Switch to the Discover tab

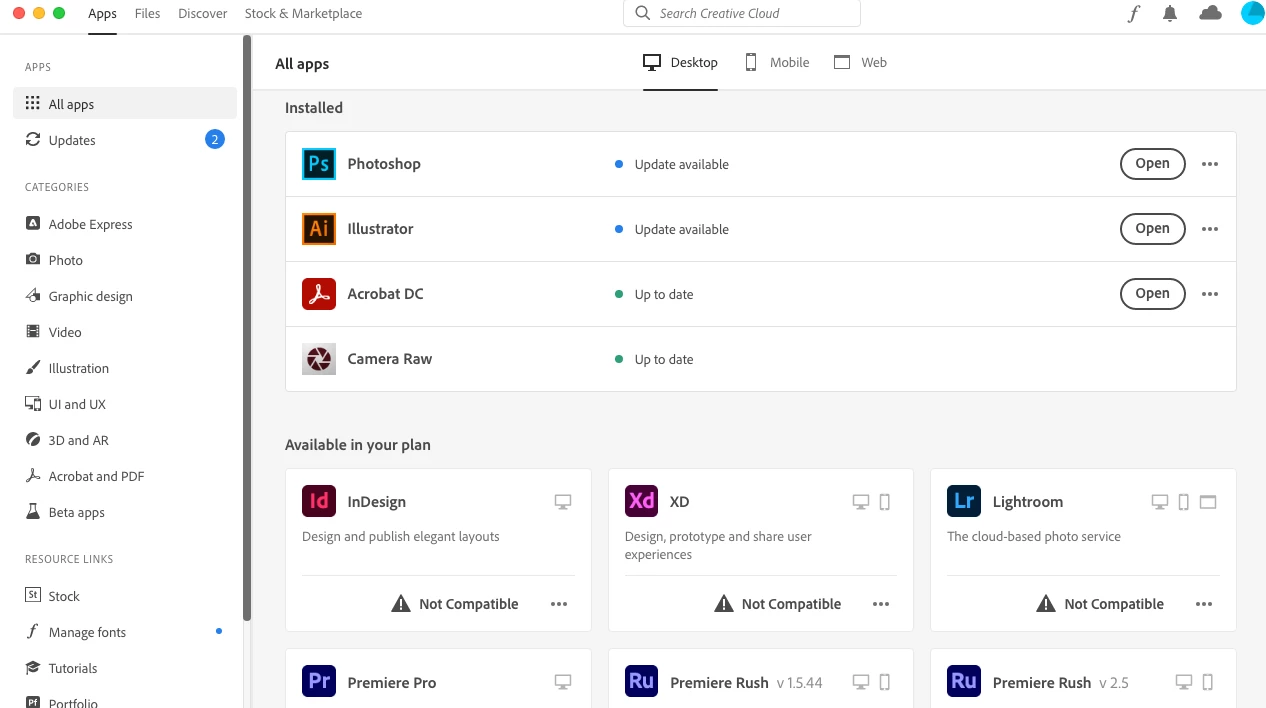(x=203, y=14)
